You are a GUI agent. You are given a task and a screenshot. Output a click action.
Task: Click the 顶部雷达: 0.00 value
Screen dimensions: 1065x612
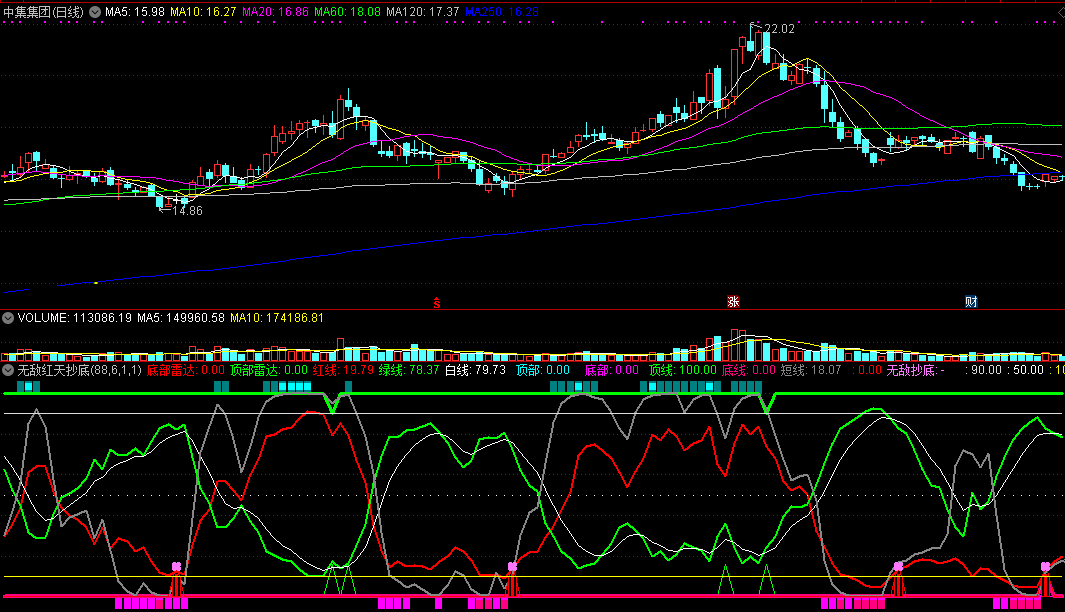[268, 370]
